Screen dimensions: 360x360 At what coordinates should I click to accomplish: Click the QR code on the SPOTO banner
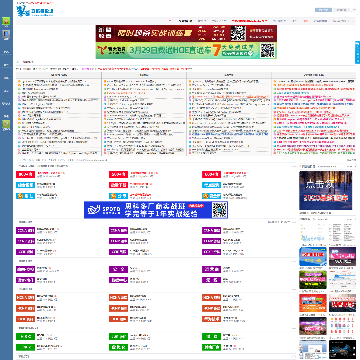coord(219,210)
